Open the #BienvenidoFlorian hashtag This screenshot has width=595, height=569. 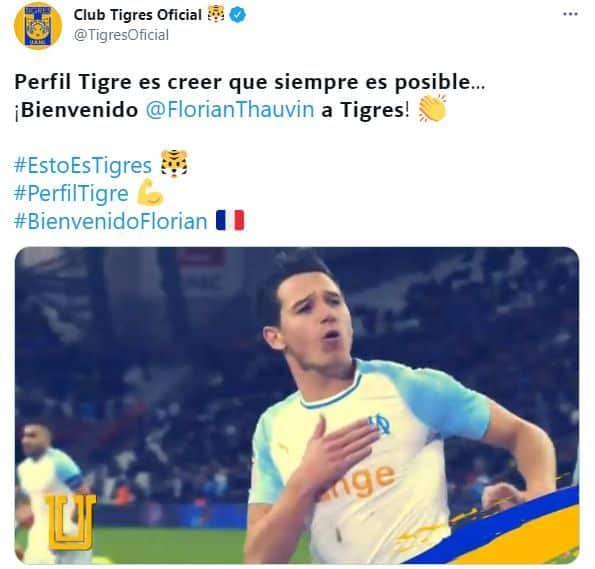coord(110,221)
